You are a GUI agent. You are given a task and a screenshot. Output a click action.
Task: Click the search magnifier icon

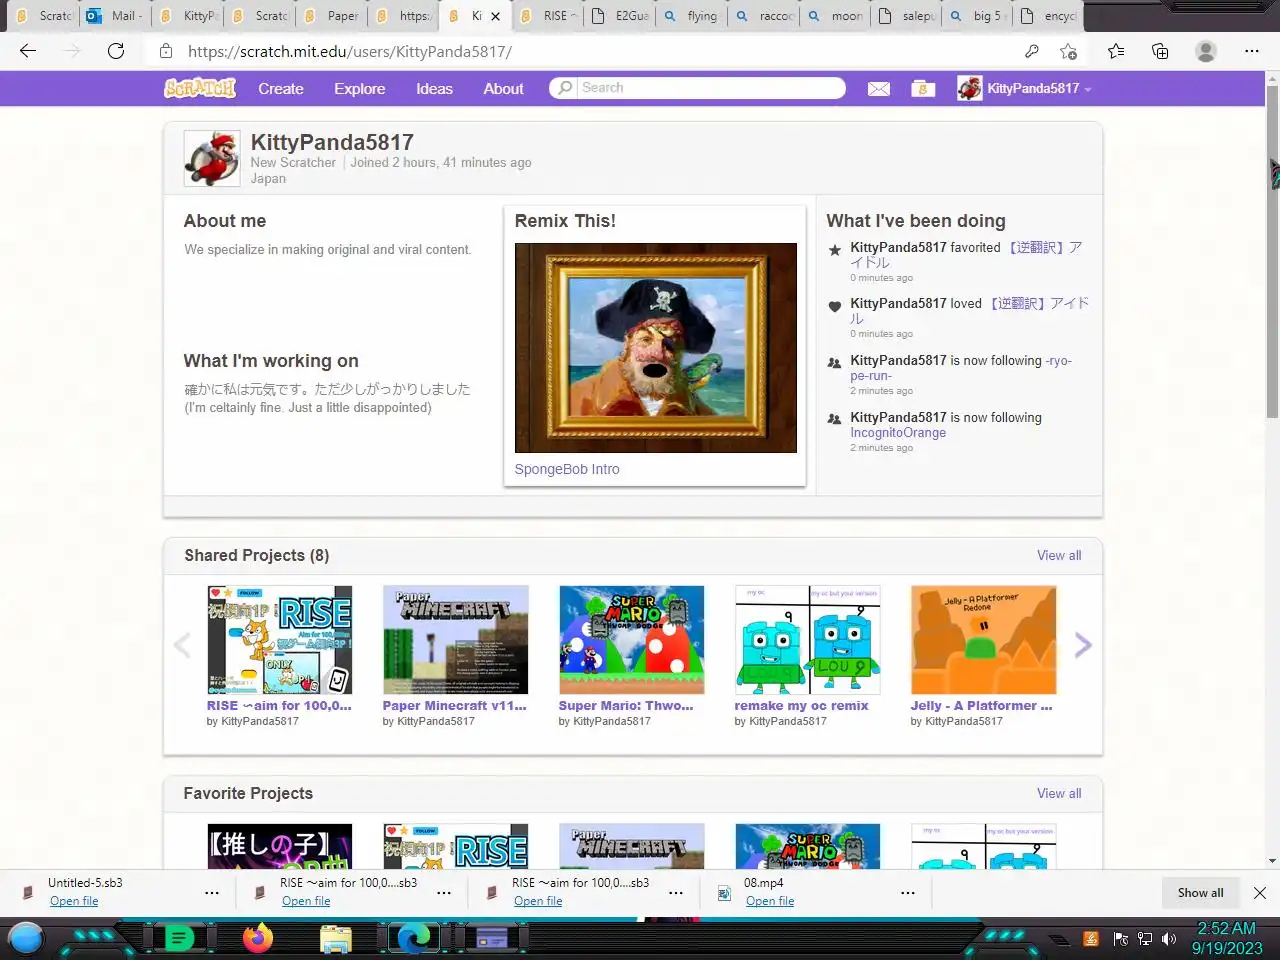565,88
